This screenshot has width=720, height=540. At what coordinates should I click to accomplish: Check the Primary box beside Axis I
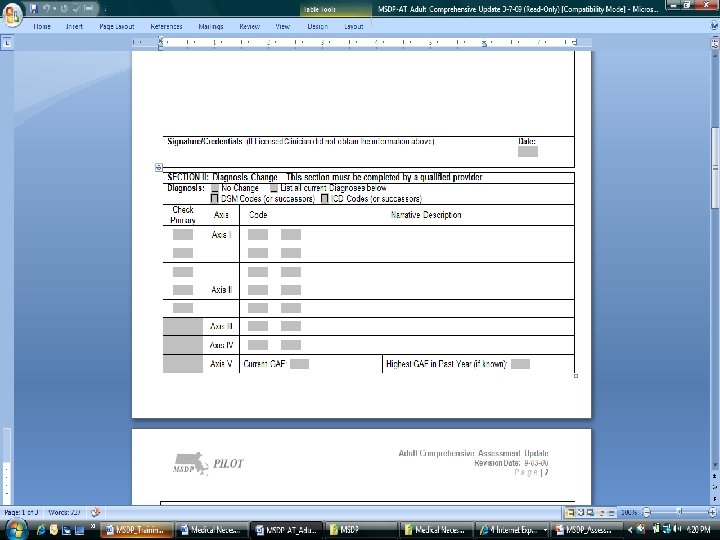point(183,235)
